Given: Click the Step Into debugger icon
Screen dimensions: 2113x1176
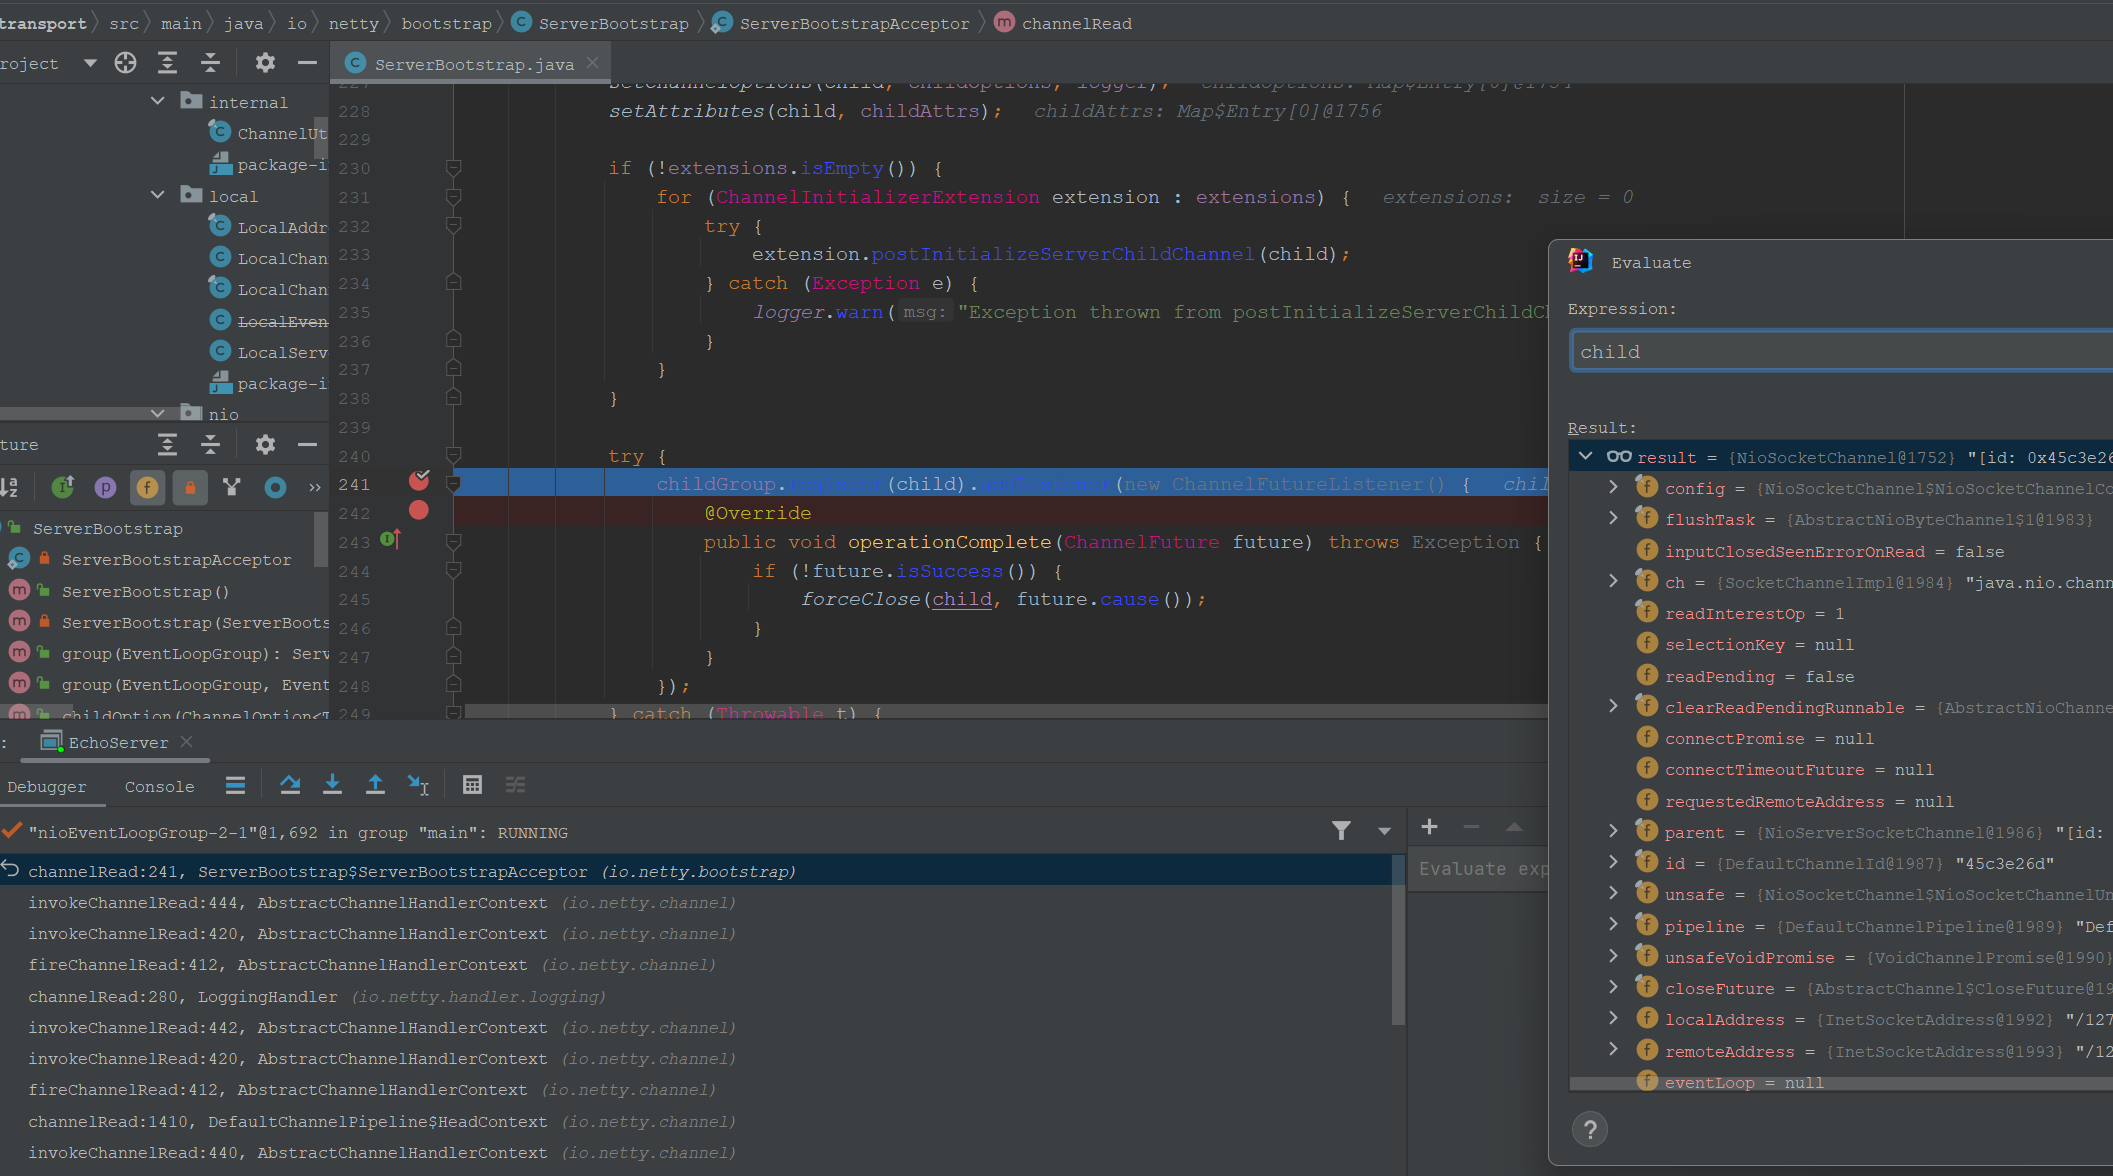Looking at the screenshot, I should tap(332, 785).
